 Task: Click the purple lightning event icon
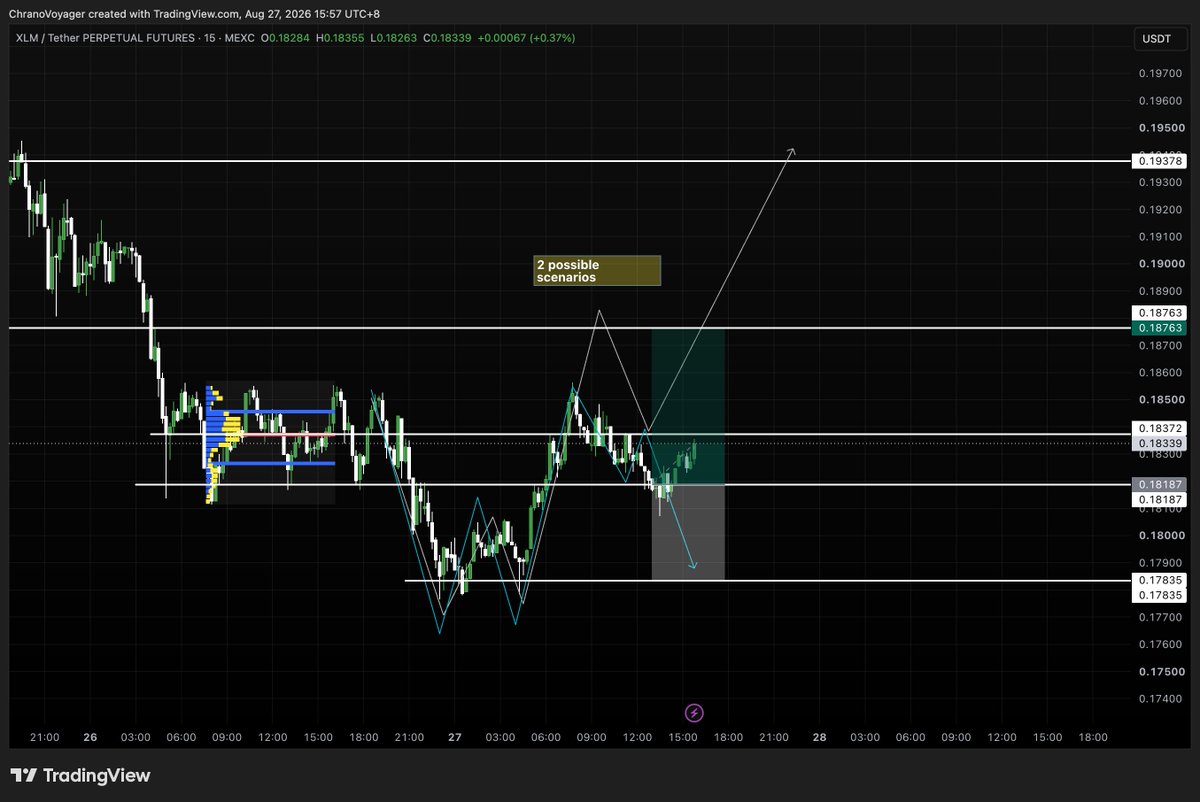(694, 713)
